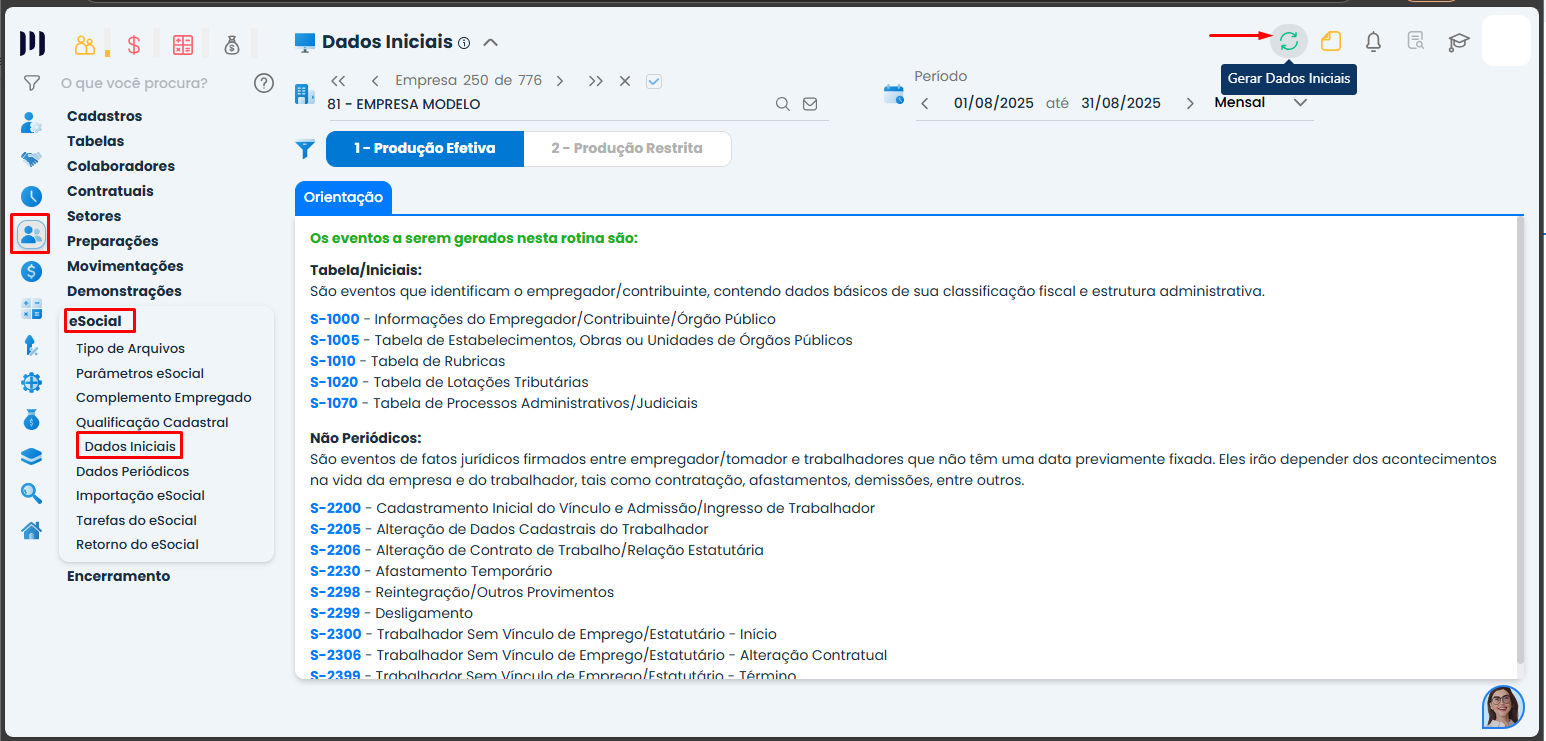1546x741 pixels.
Task: Open the yellow people module icon
Action: 85,45
